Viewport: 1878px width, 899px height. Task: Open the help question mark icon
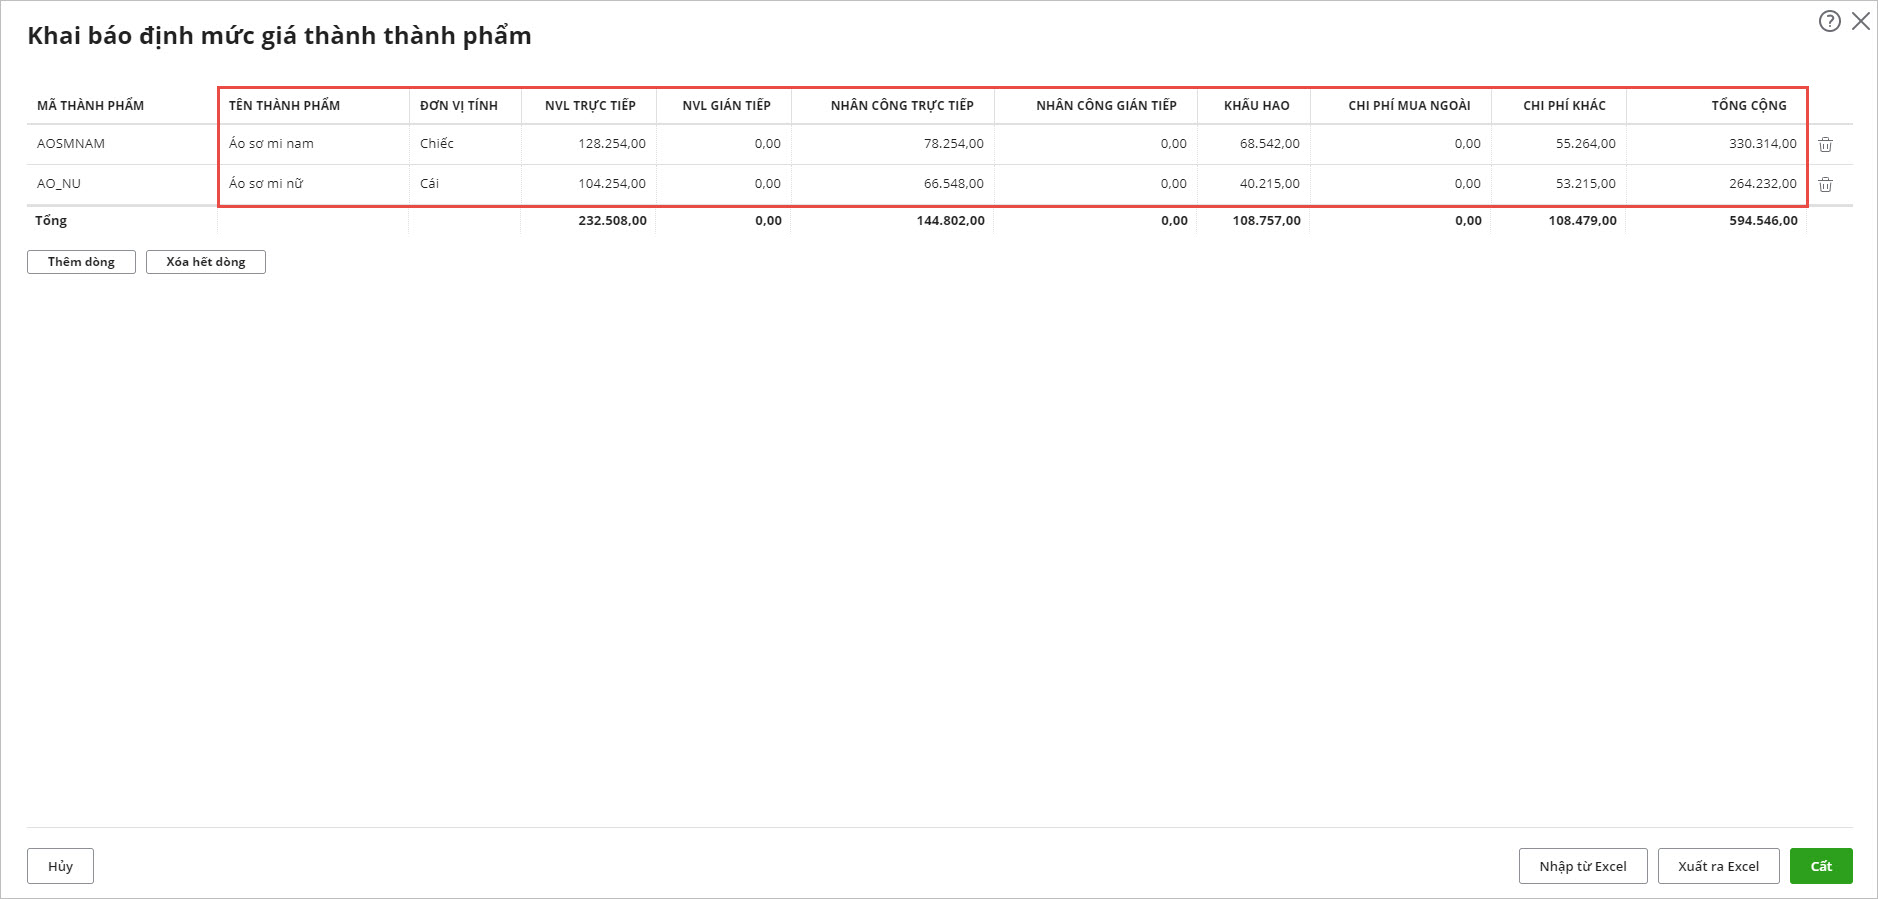pos(1829,21)
